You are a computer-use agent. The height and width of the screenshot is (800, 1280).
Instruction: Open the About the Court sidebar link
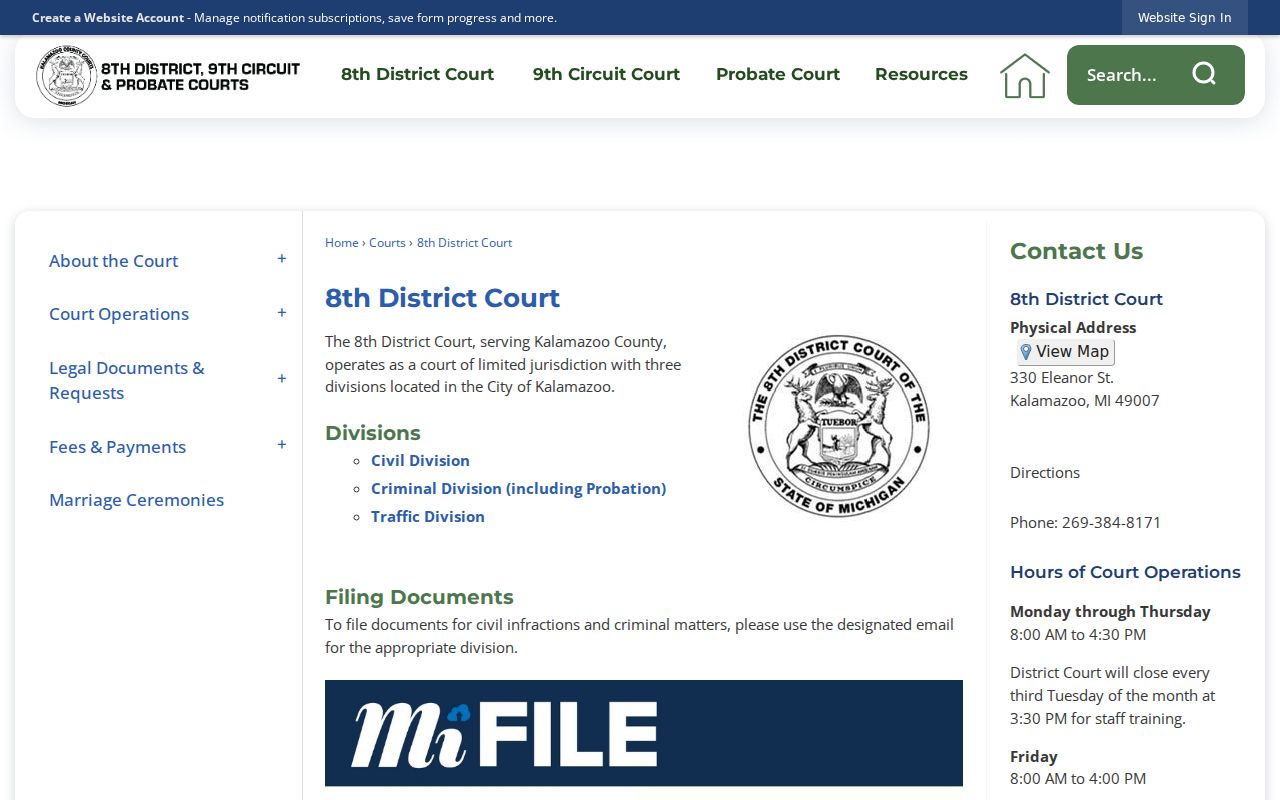(x=113, y=261)
